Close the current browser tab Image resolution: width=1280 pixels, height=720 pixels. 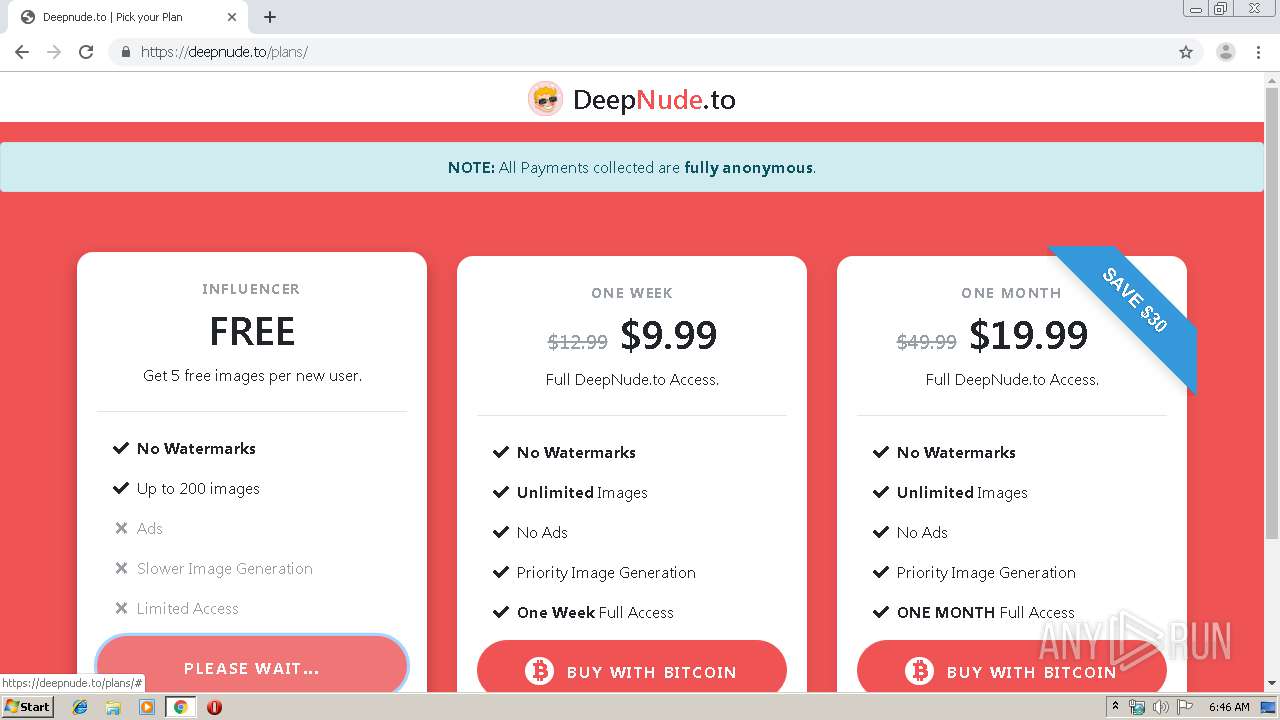pos(232,17)
